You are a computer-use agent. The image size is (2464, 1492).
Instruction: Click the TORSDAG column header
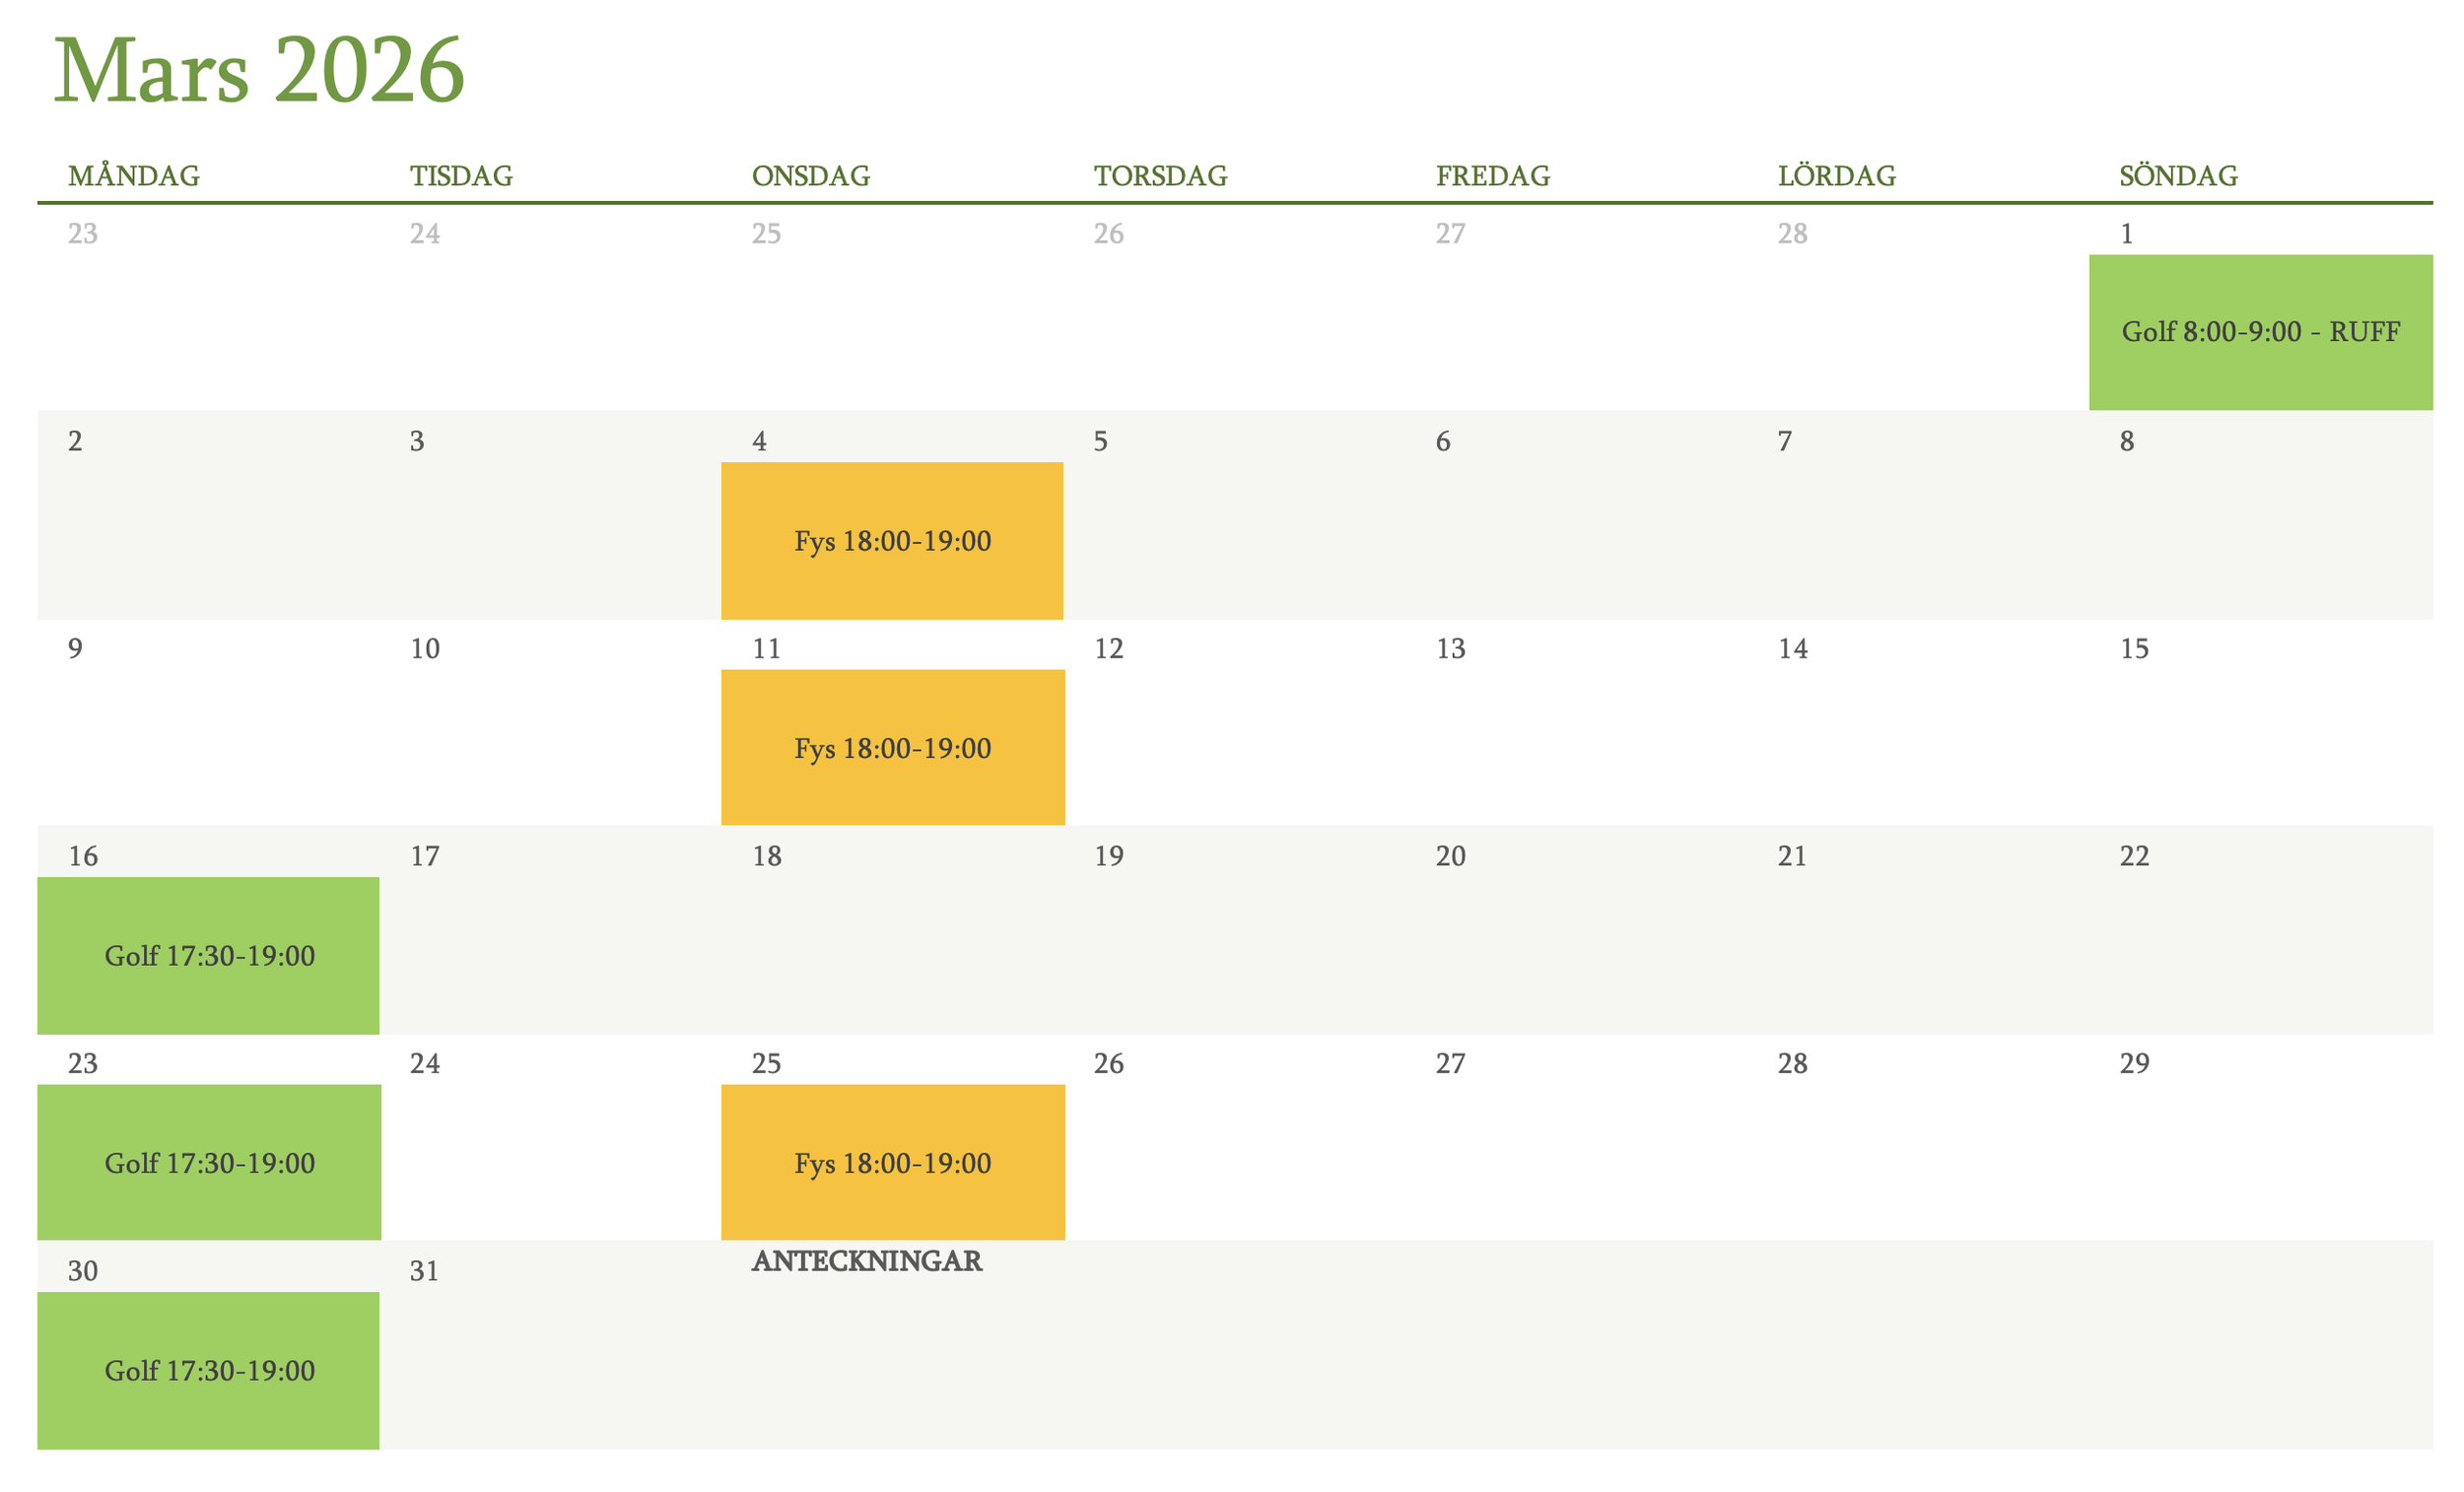pos(1160,176)
